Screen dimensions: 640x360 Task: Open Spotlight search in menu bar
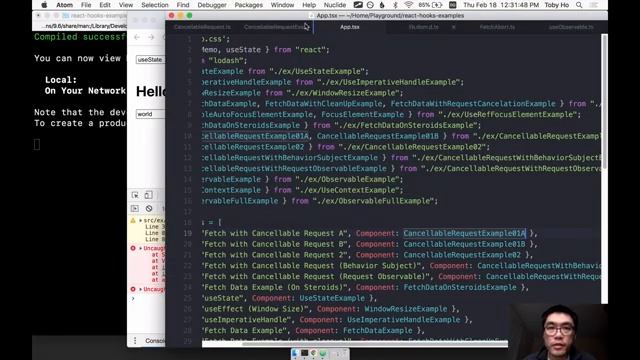[x=579, y=5]
